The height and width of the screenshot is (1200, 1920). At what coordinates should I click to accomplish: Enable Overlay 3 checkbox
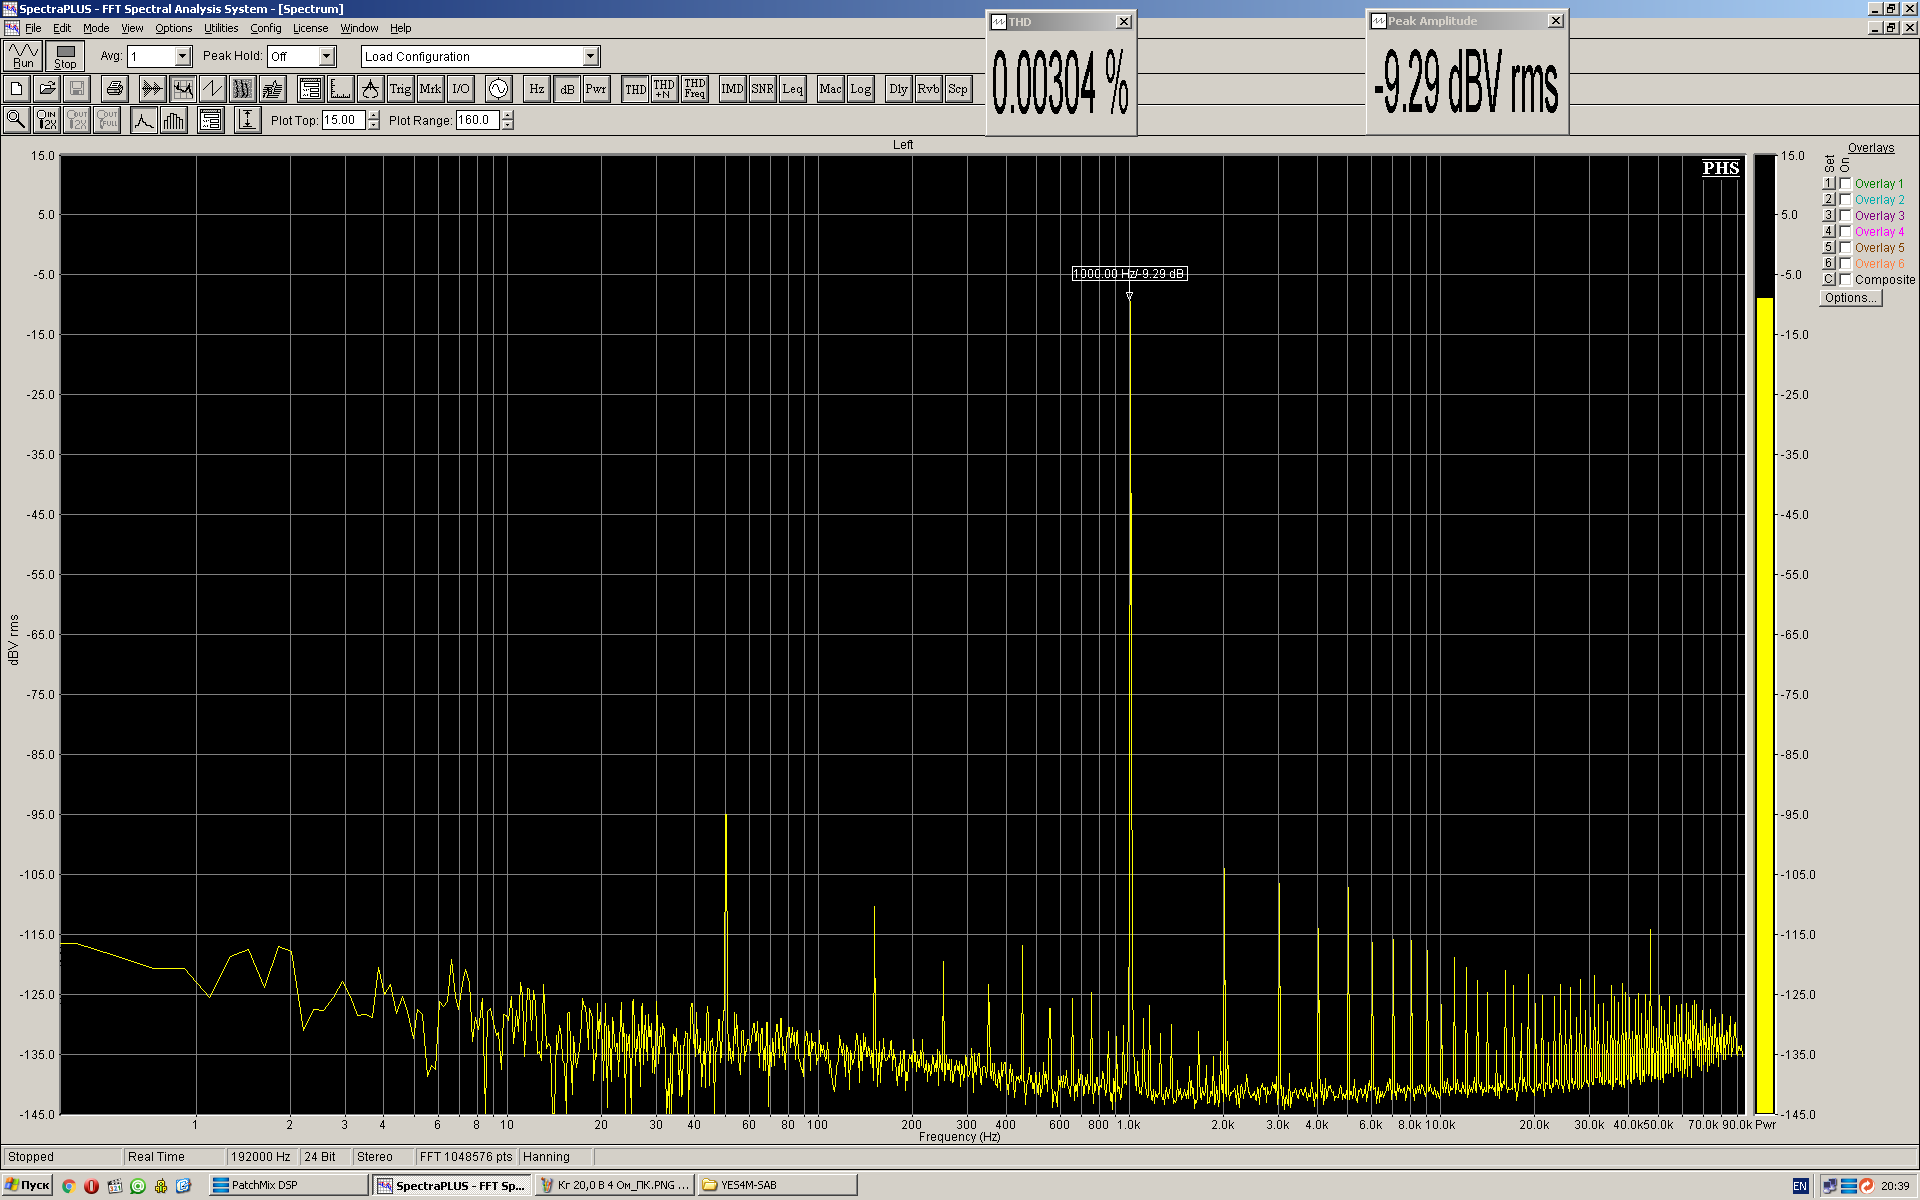coord(1845,215)
